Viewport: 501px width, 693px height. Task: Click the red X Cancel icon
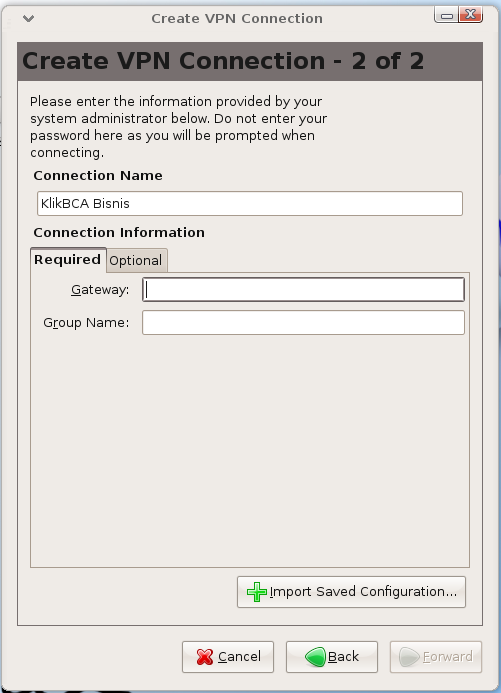(205, 657)
